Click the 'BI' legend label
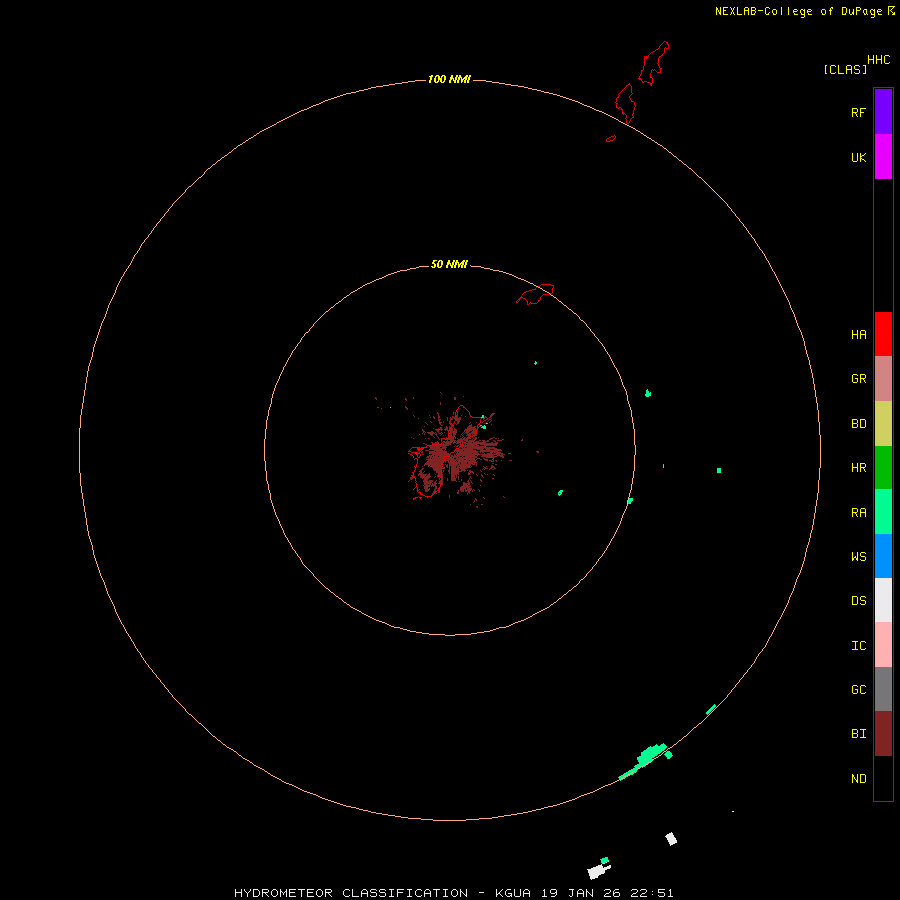Viewport: 900px width, 900px height. pyautogui.click(x=858, y=734)
